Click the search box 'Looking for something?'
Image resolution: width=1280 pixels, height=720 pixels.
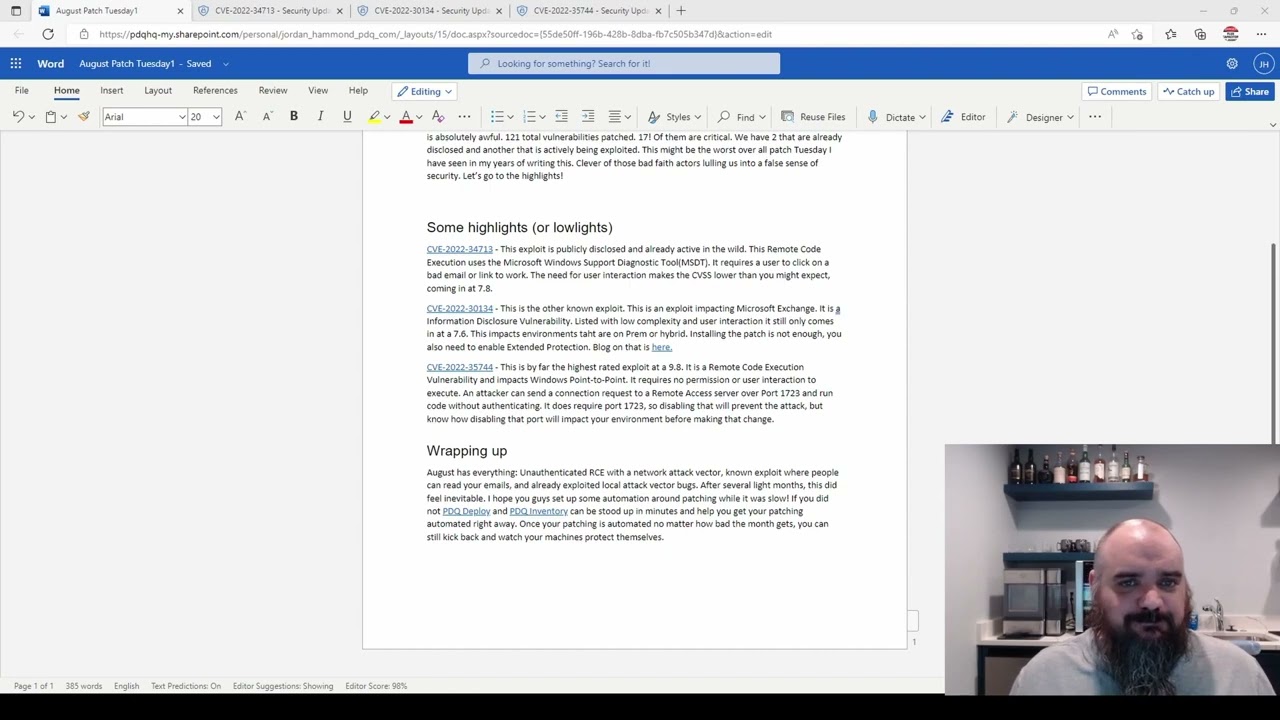click(x=624, y=63)
